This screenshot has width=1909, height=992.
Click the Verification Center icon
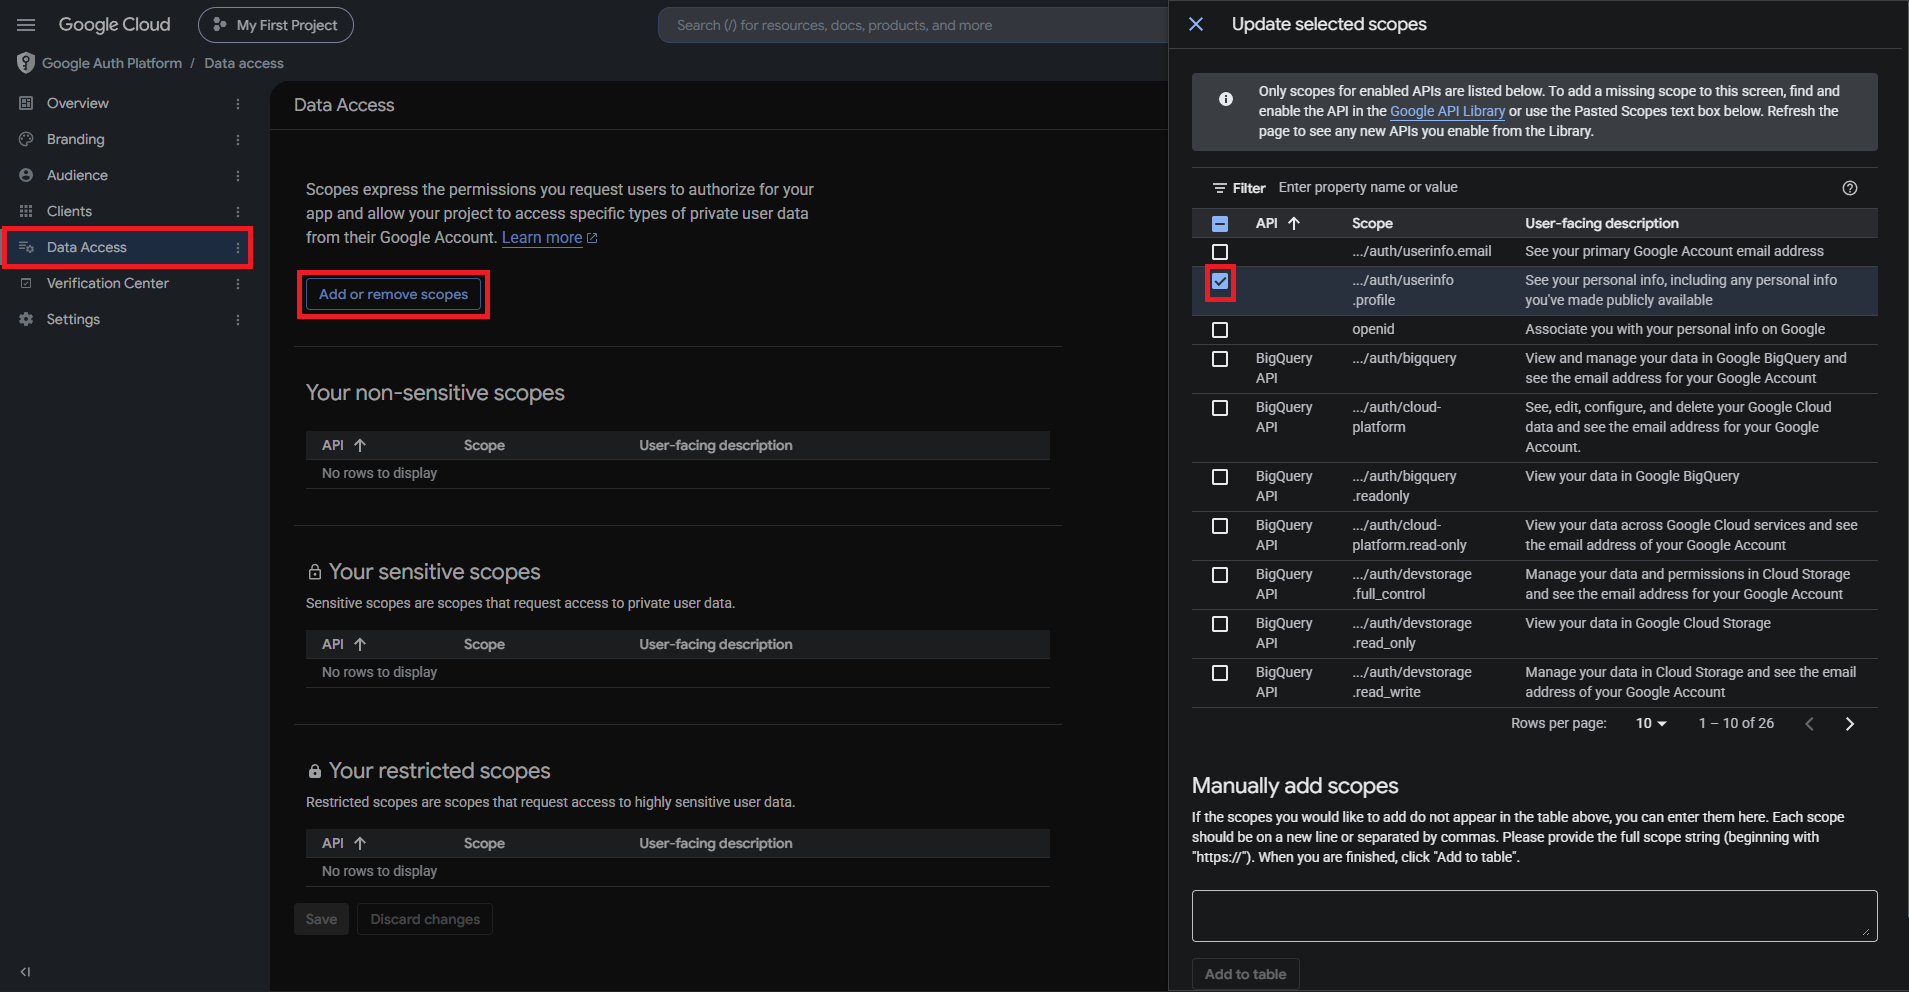pyautogui.click(x=26, y=283)
